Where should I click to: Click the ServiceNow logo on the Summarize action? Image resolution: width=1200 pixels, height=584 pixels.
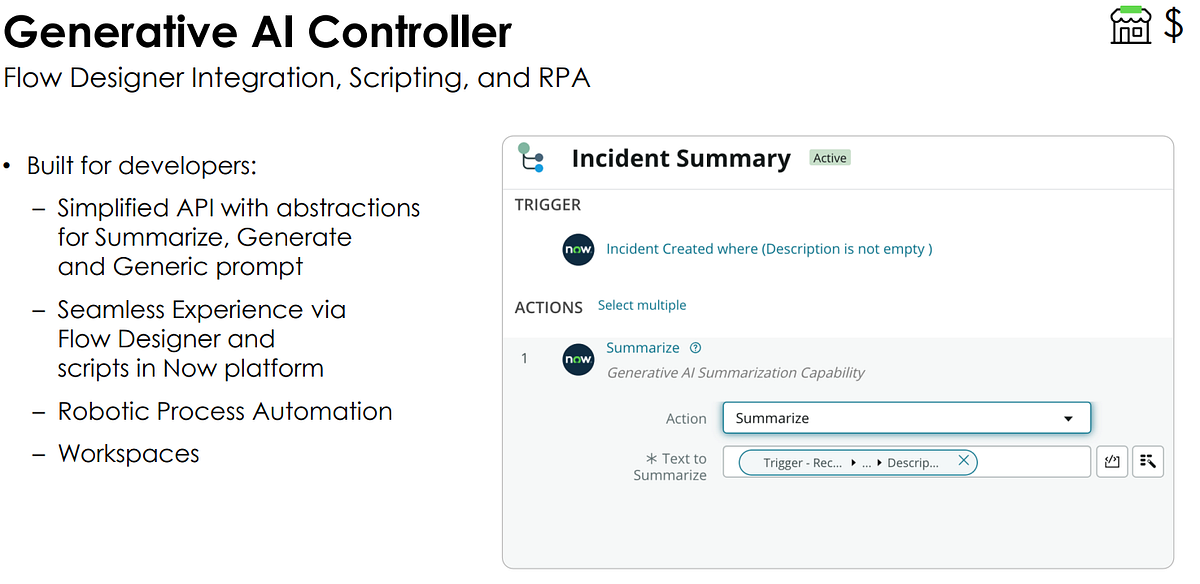pyautogui.click(x=578, y=359)
